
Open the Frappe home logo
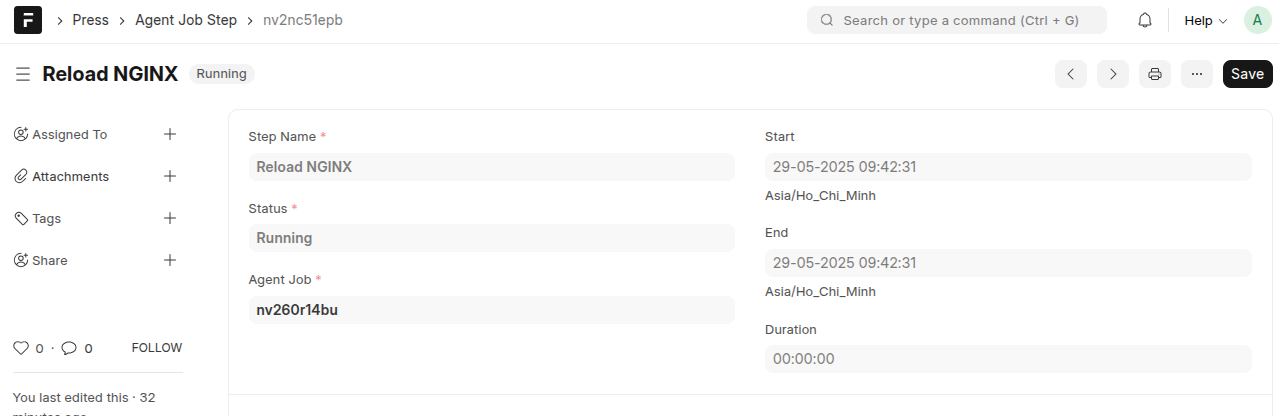[x=28, y=20]
